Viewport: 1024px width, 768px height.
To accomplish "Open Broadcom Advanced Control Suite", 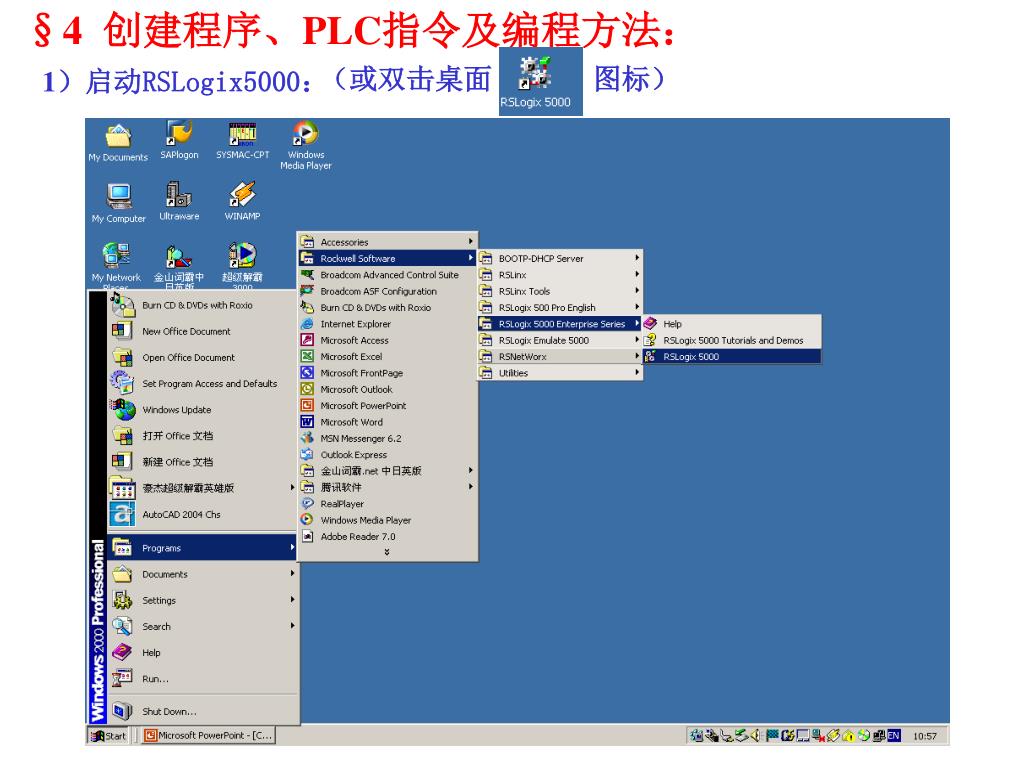I will pyautogui.click(x=387, y=274).
